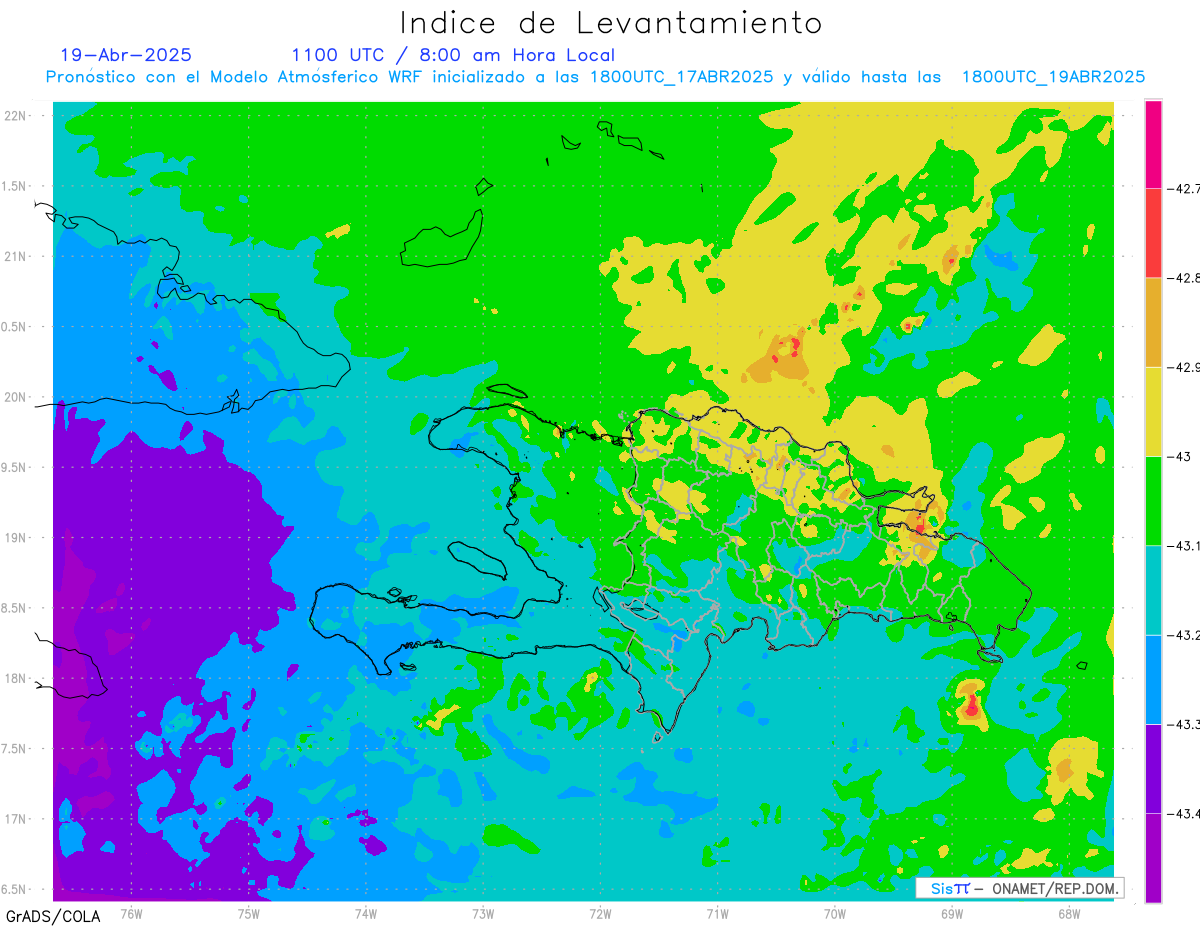The image size is (1200, 927).
Task: Select the yellow legend color segment
Action: tap(1153, 411)
